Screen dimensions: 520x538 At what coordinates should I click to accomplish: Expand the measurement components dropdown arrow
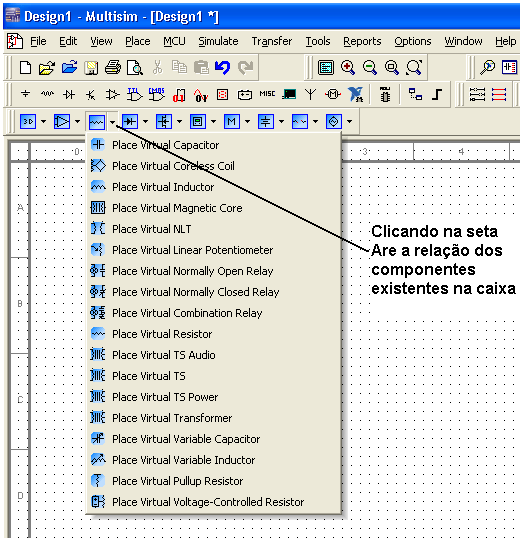coord(213,121)
